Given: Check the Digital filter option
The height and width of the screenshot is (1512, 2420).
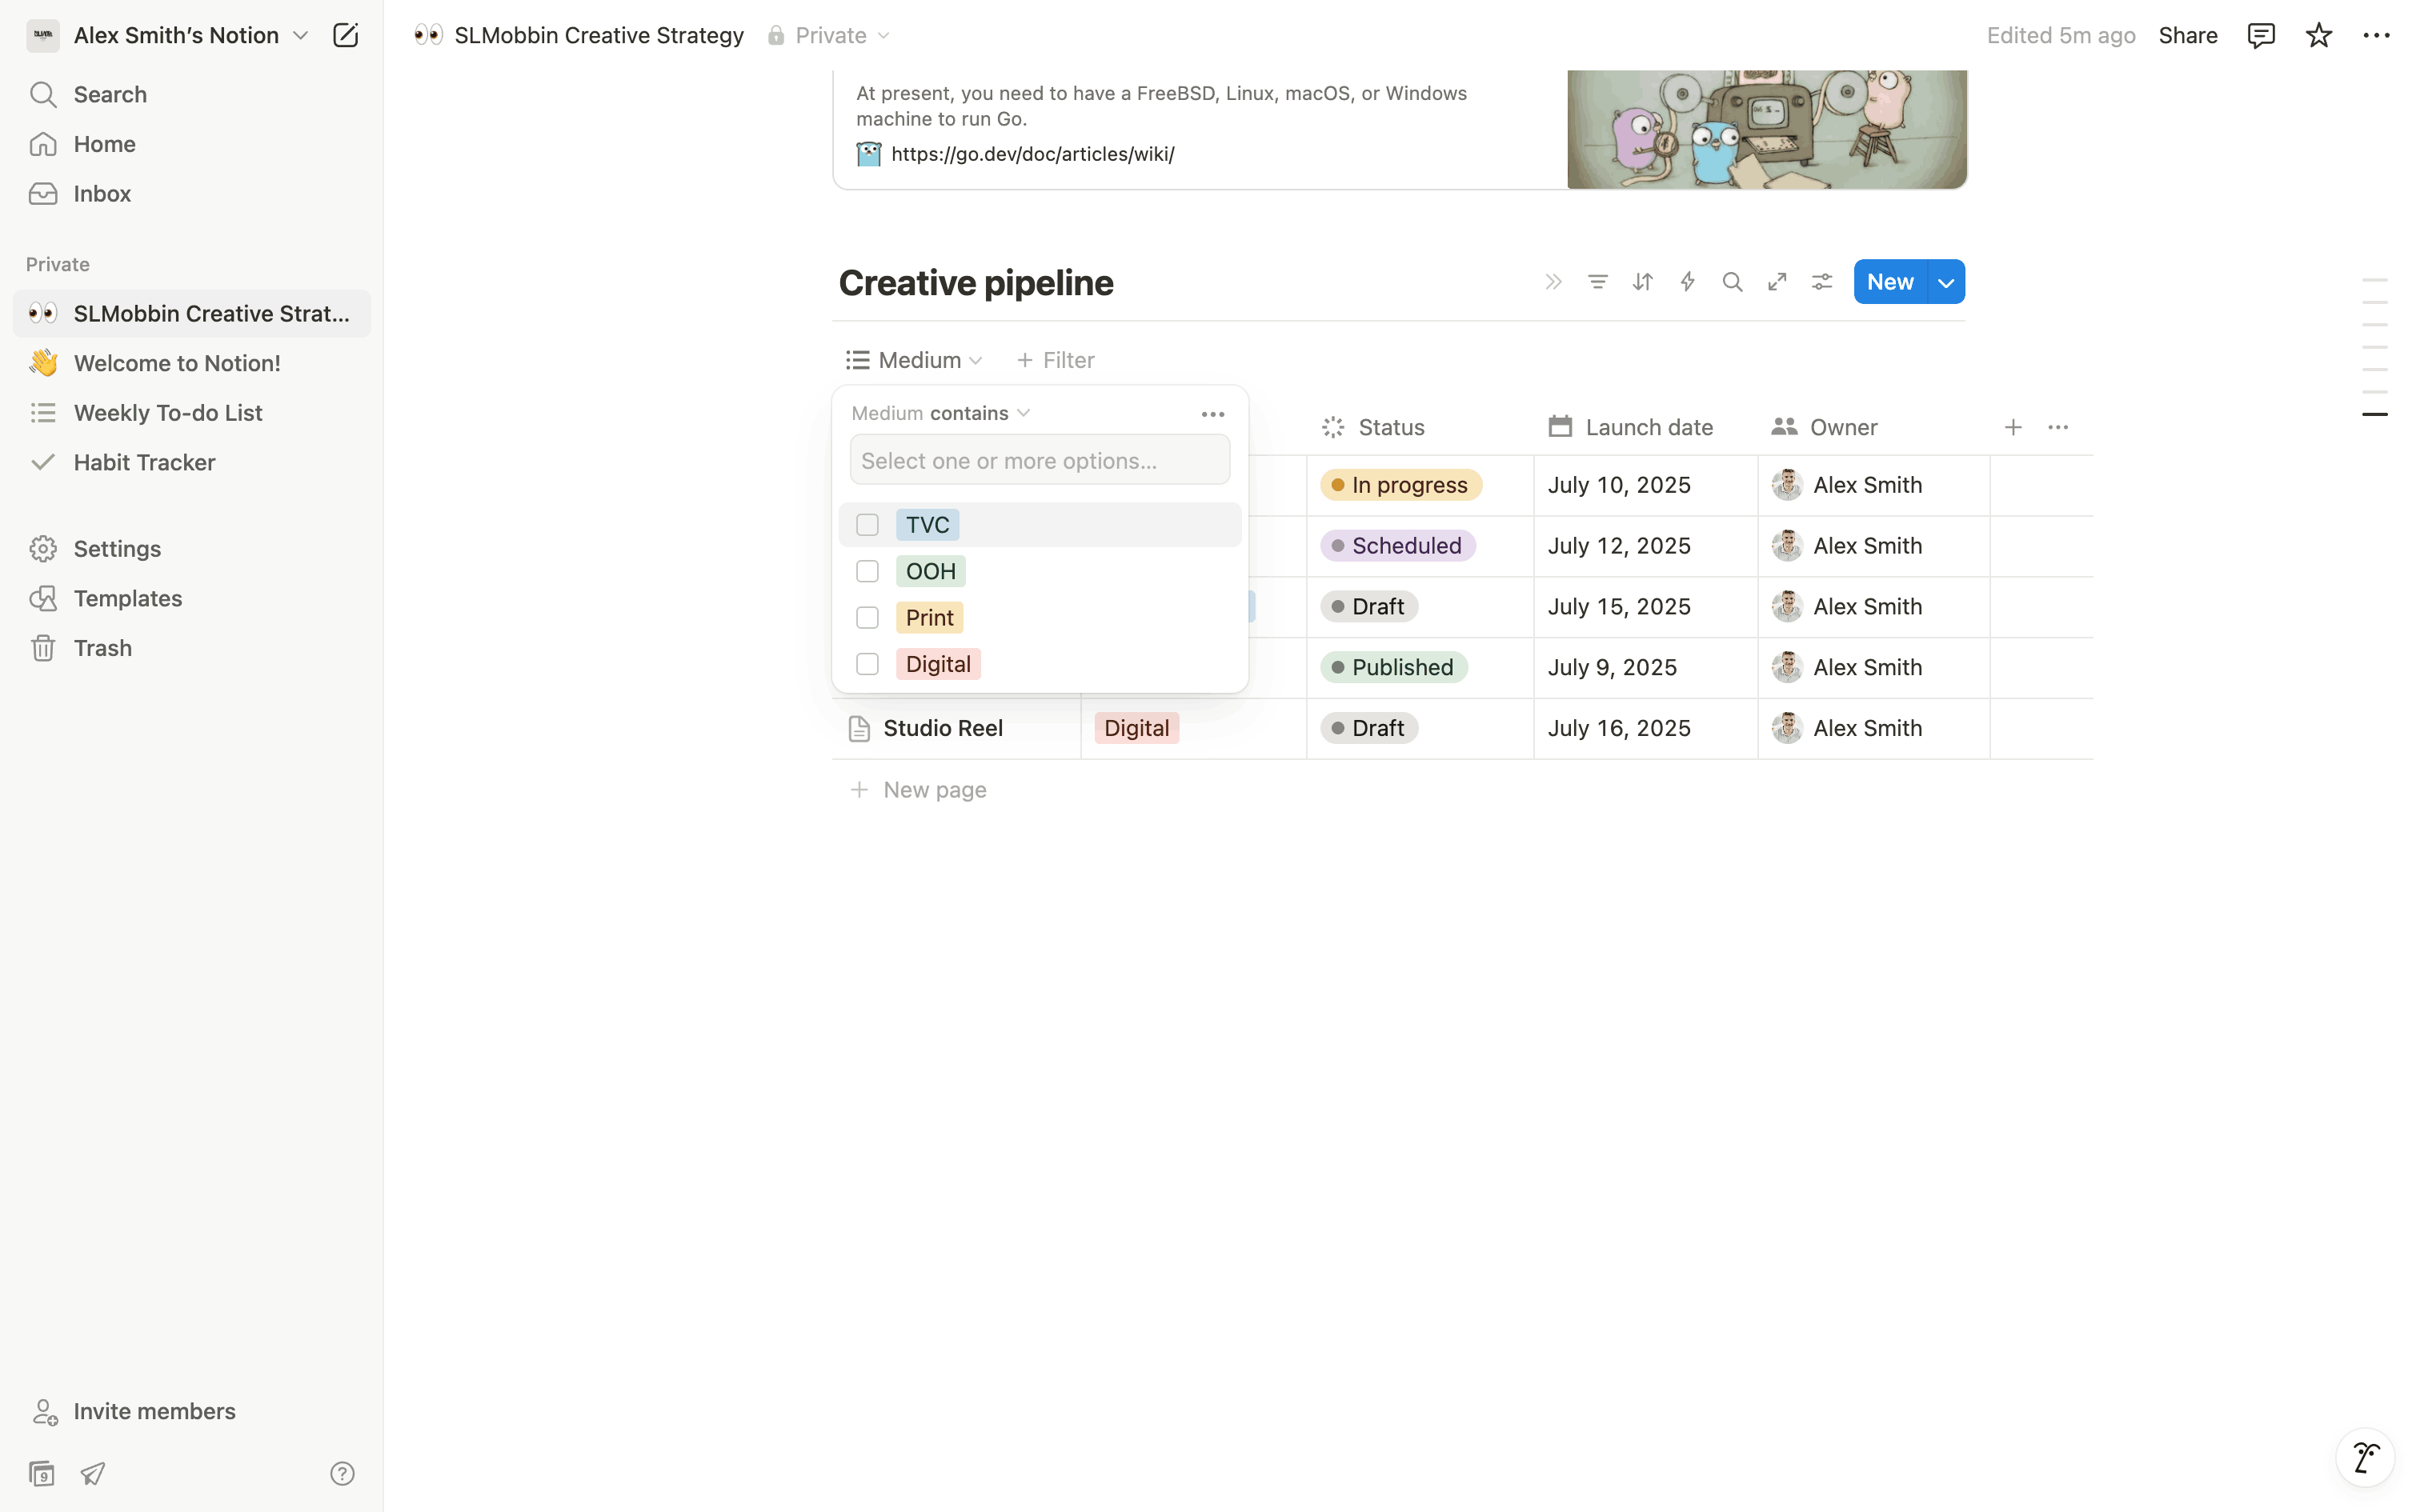Looking at the screenshot, I should tap(867, 664).
